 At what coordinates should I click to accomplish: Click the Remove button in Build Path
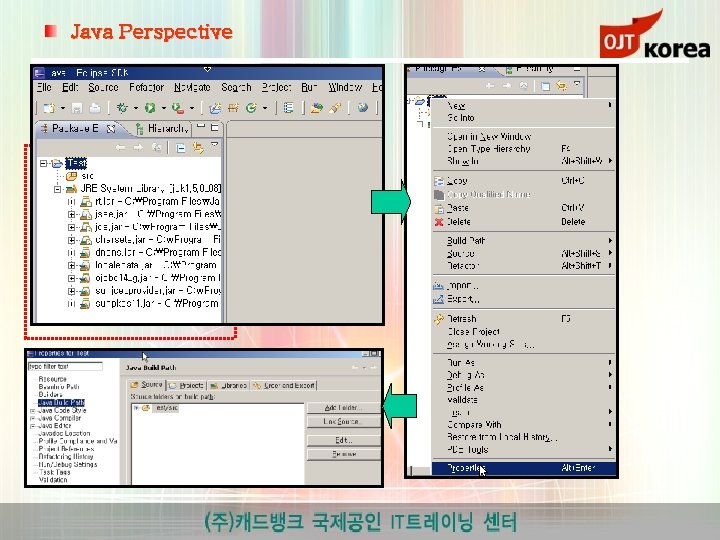pos(343,454)
